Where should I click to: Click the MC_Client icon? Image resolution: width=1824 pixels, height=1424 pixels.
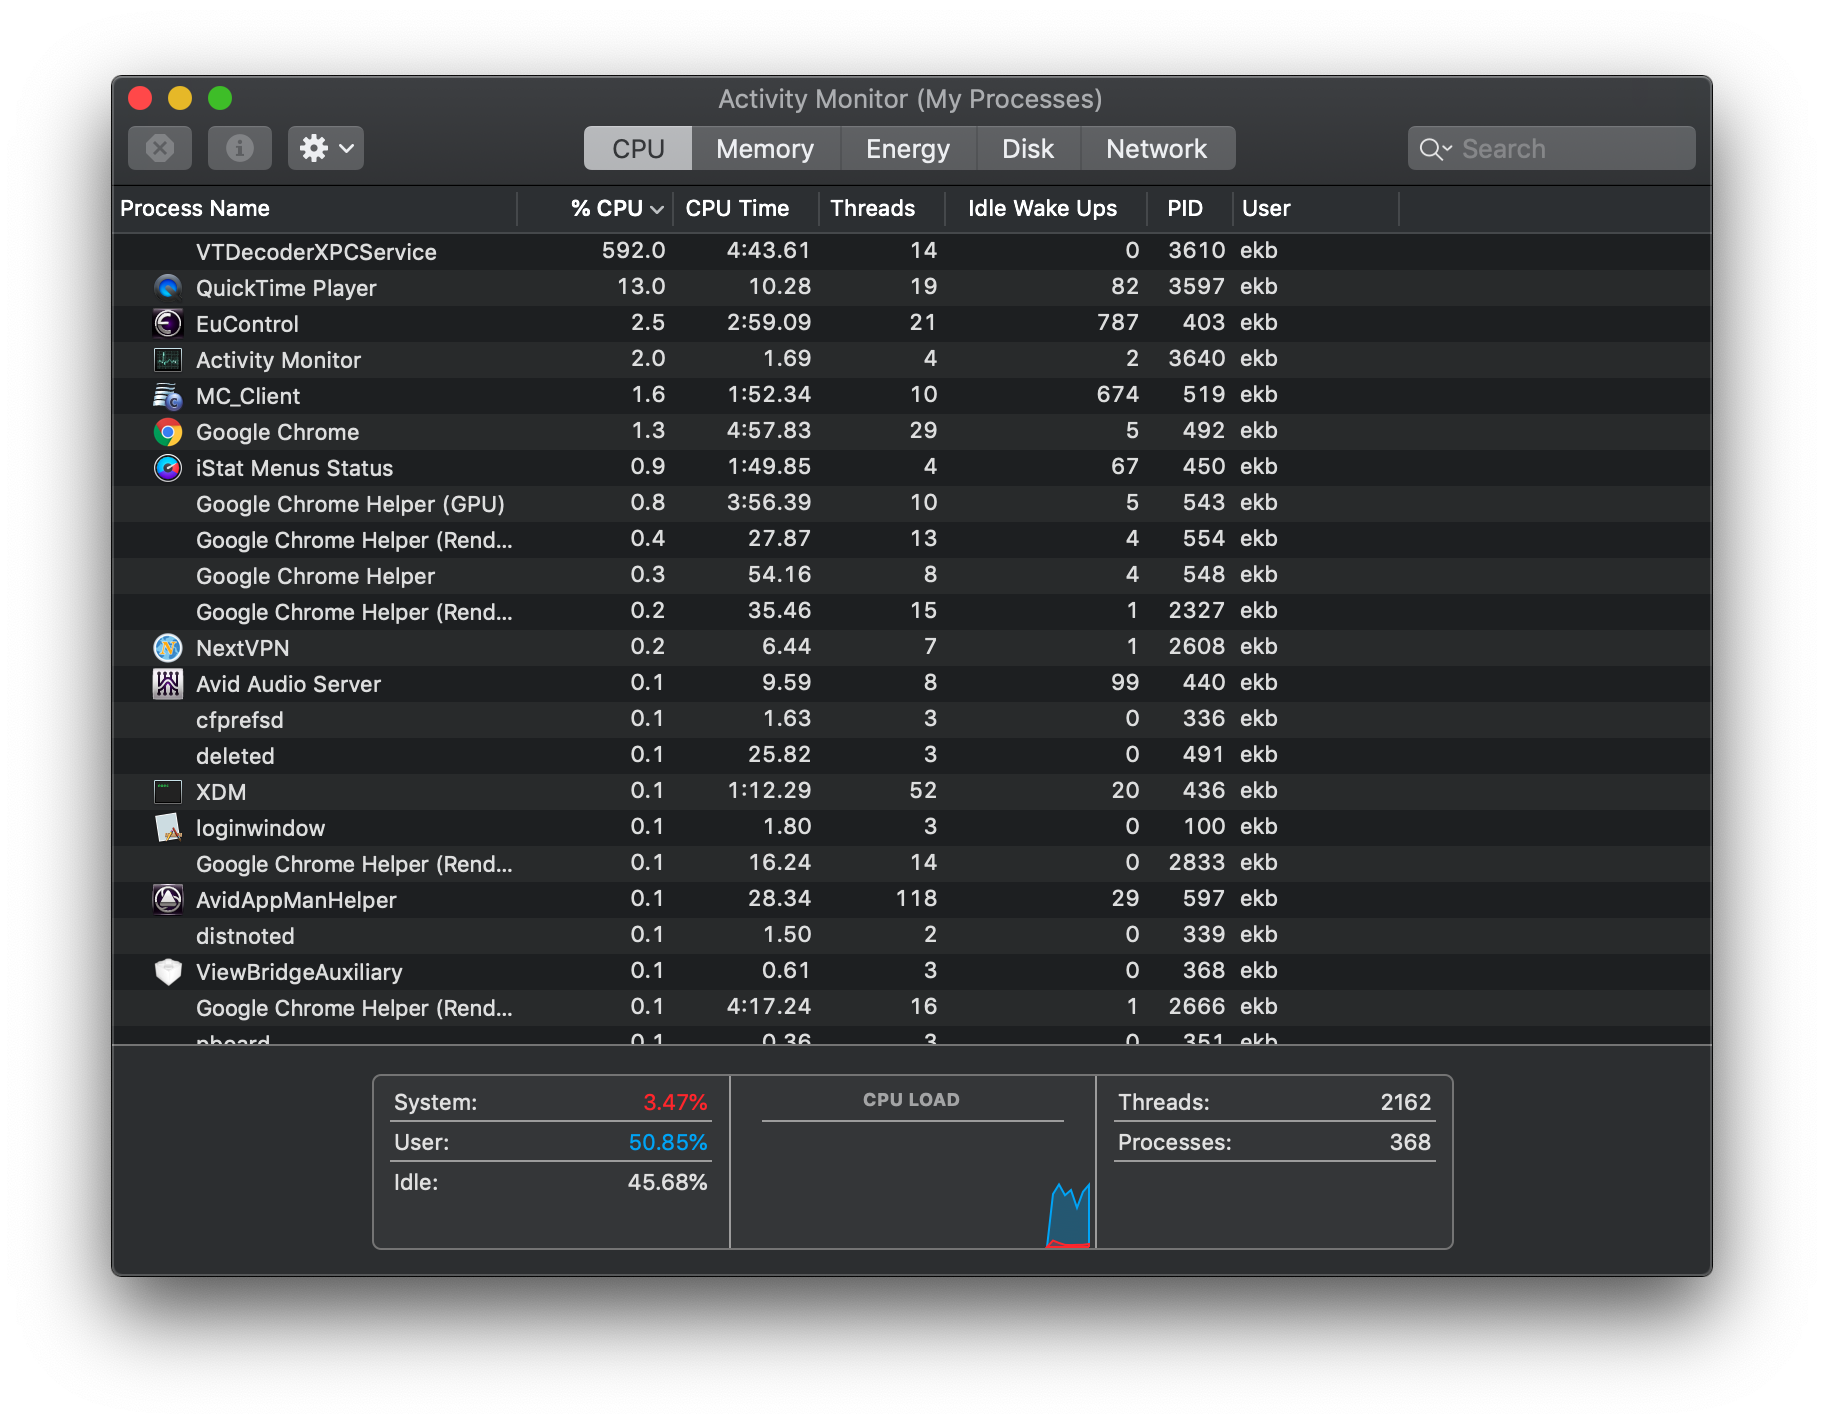pos(168,396)
